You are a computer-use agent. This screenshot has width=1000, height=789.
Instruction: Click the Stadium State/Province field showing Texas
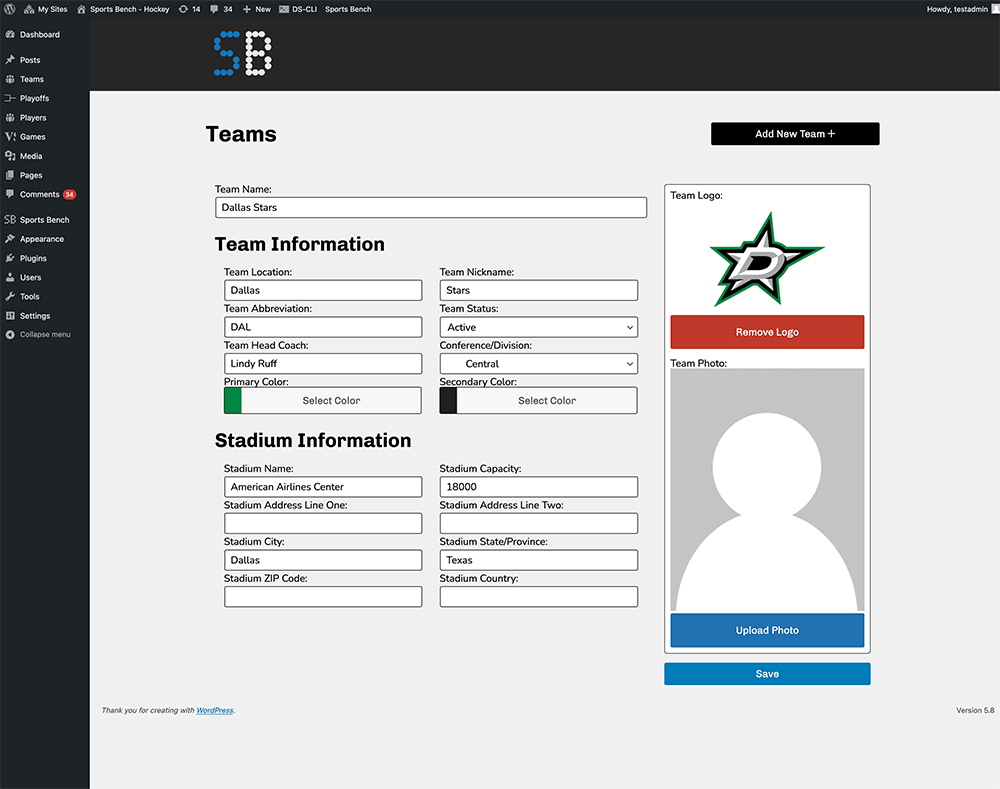538,560
